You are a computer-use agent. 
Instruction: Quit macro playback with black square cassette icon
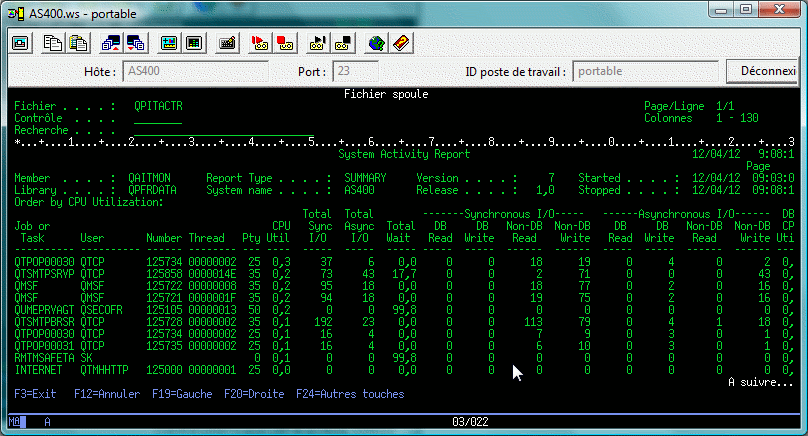343,43
